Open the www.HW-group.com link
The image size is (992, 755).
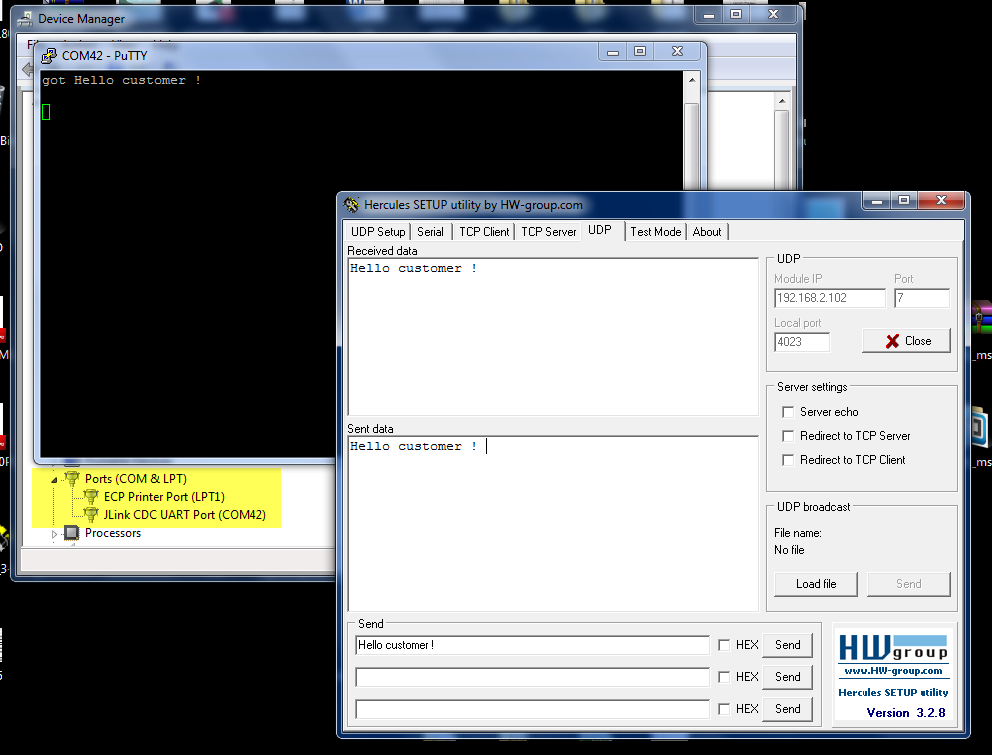click(x=893, y=671)
